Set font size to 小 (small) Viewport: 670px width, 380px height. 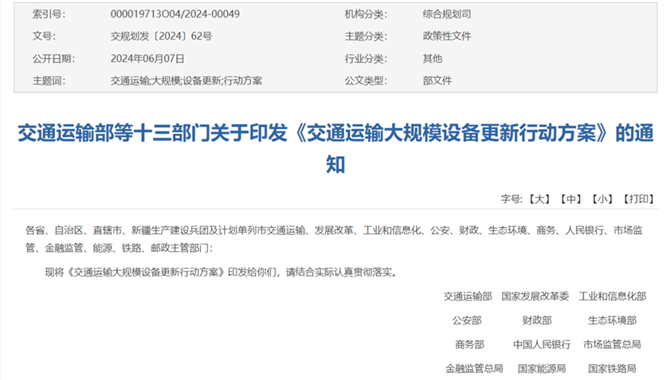[602, 199]
